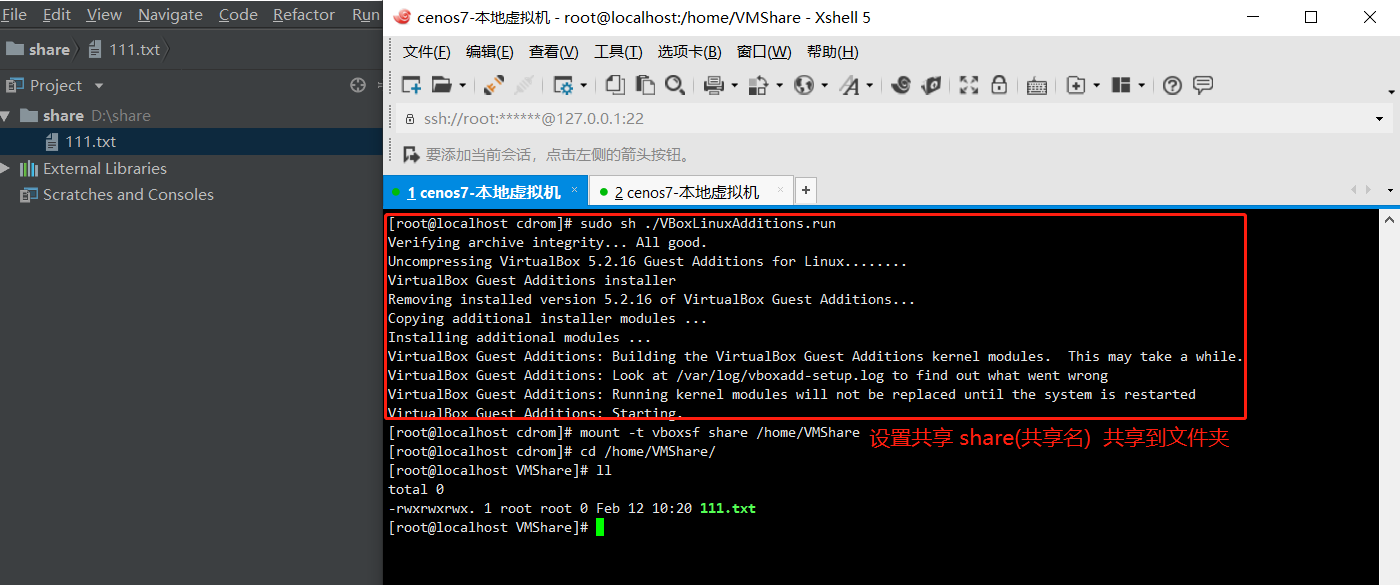Click the chat feedback bubble icon
The height and width of the screenshot is (585, 1400).
(1203, 85)
